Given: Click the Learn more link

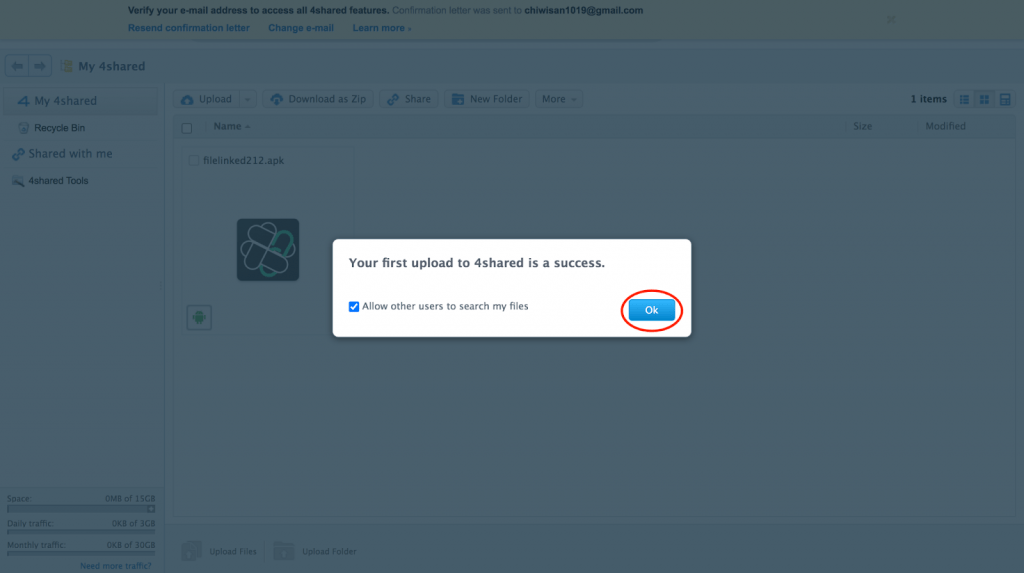Looking at the screenshot, I should [382, 28].
